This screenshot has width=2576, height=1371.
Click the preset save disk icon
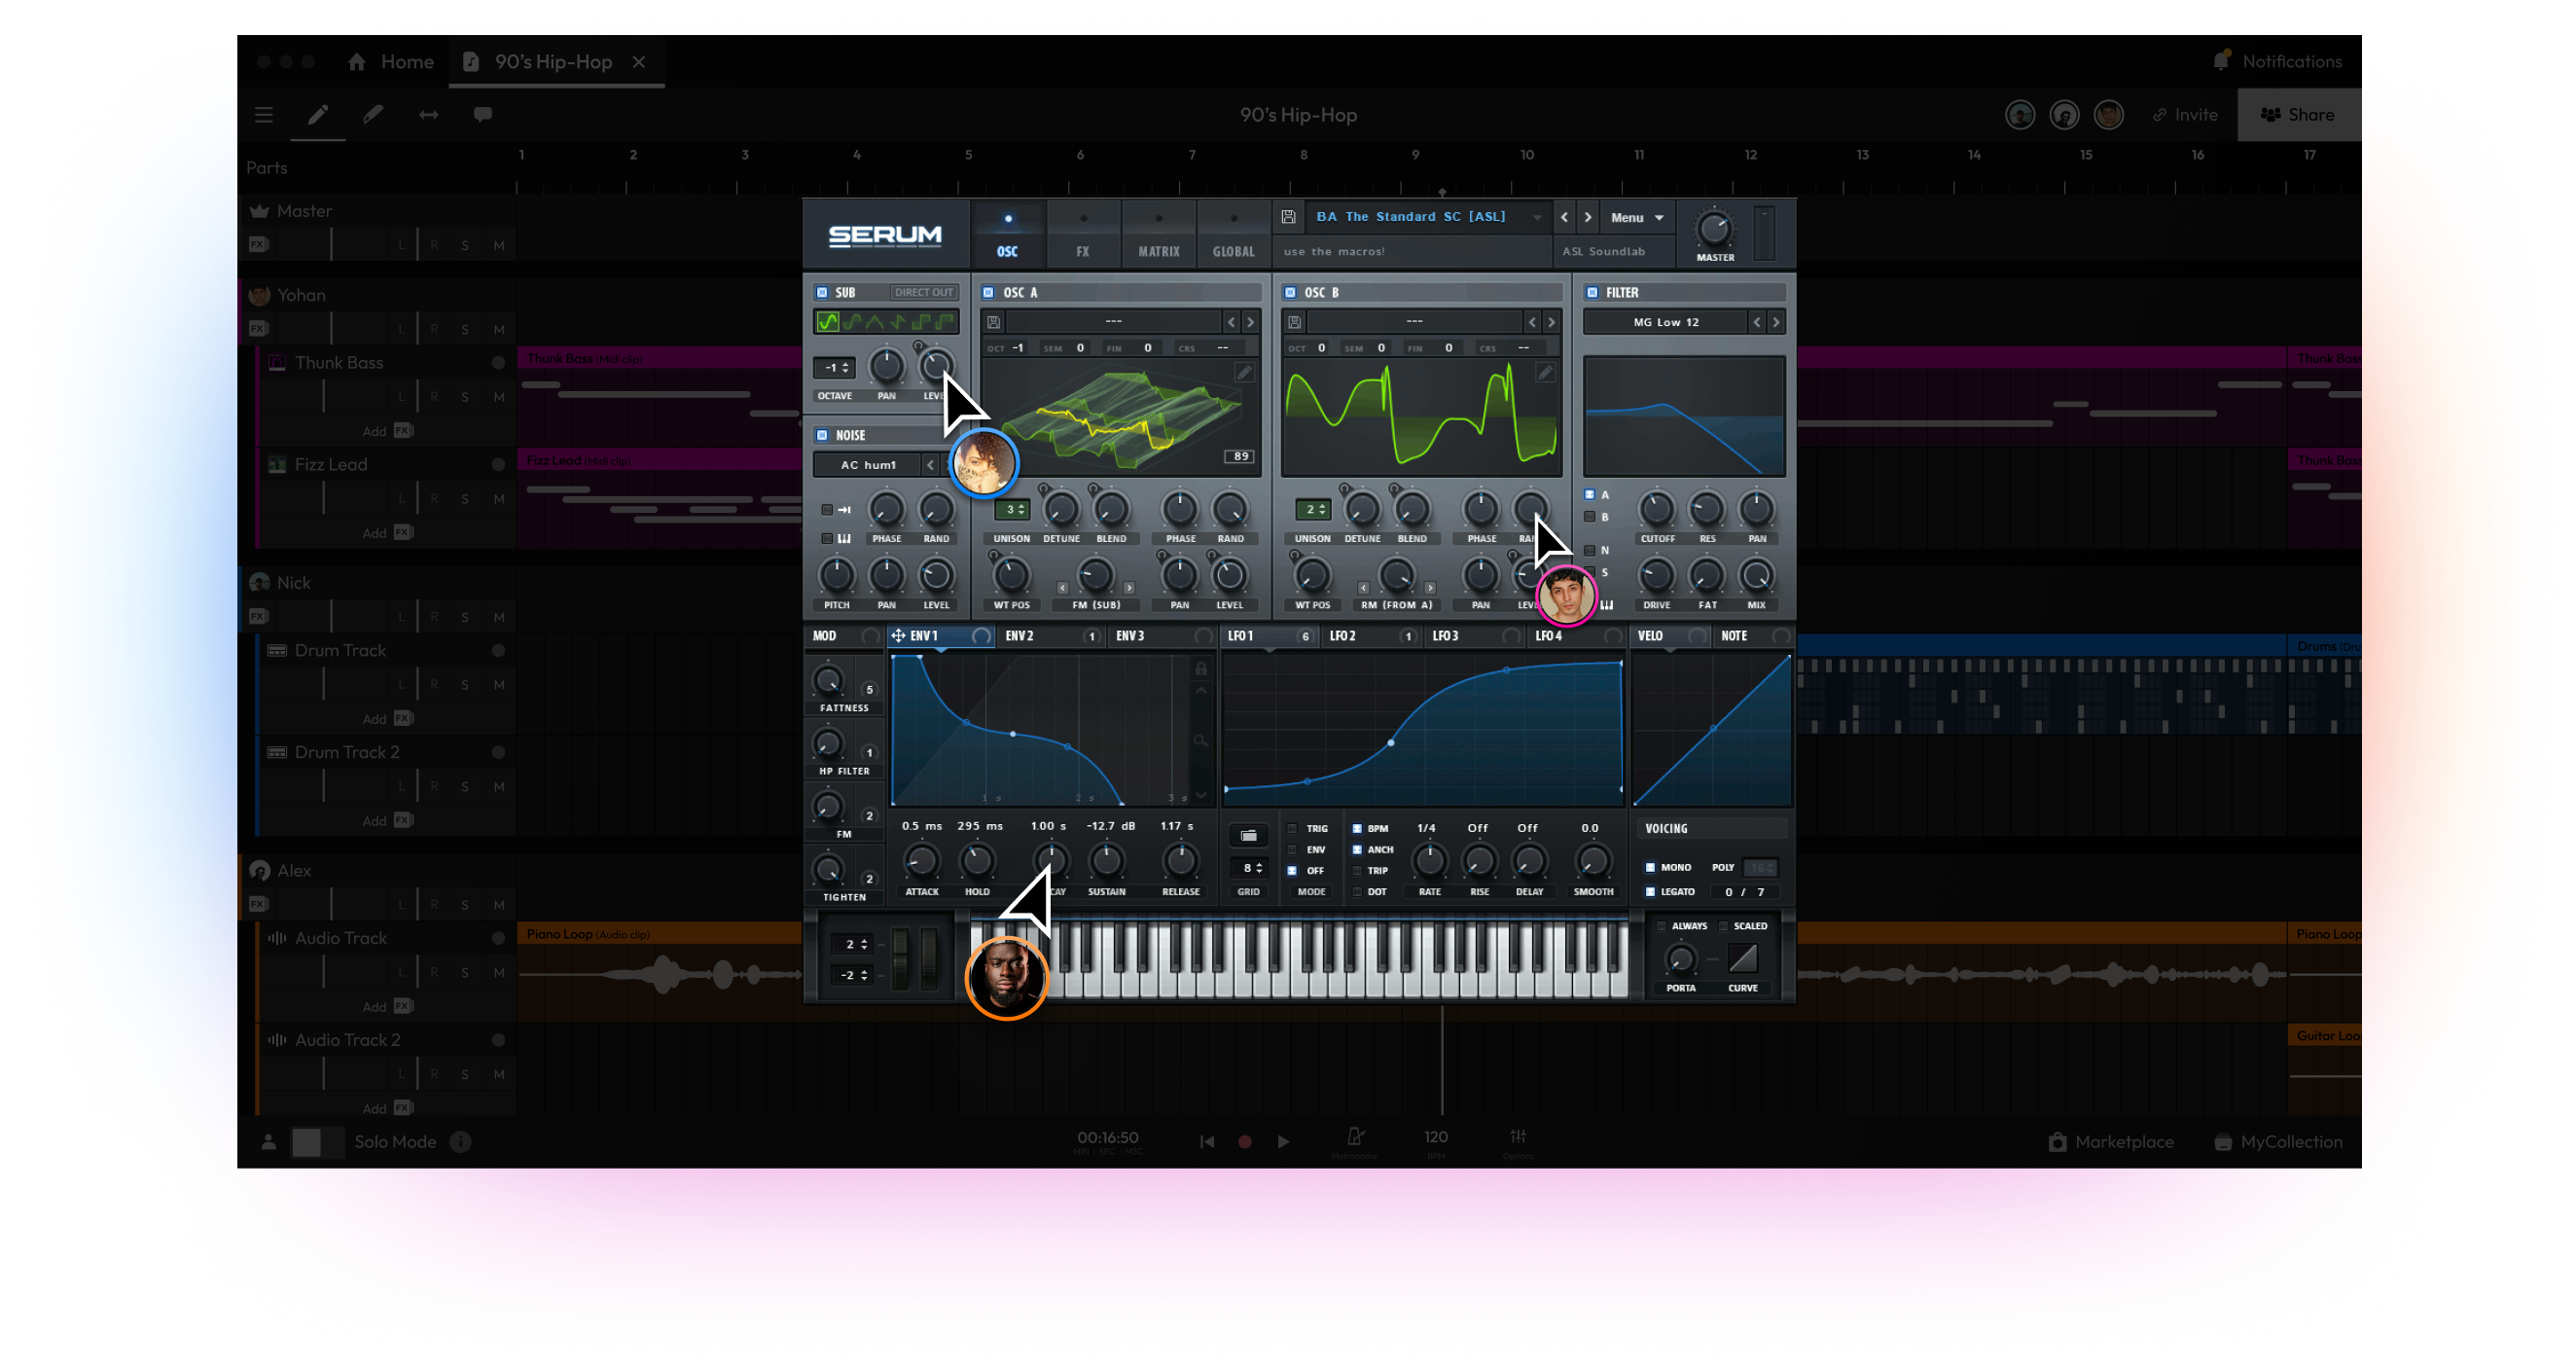coord(1288,217)
